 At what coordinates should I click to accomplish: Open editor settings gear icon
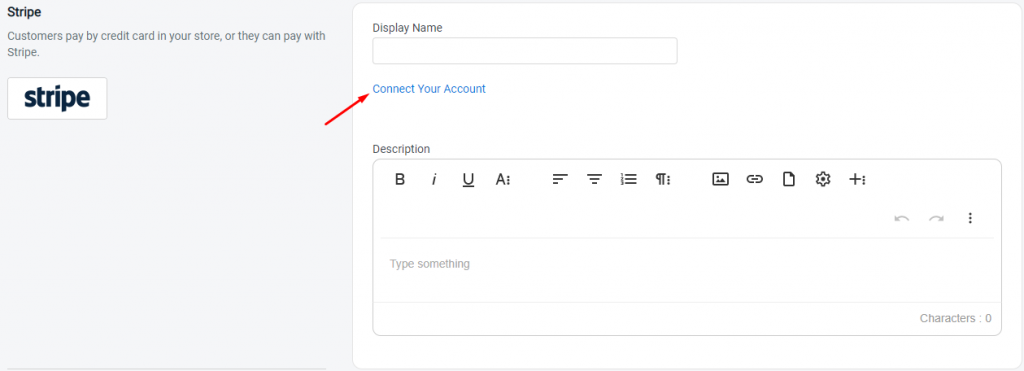pyautogui.click(x=823, y=179)
